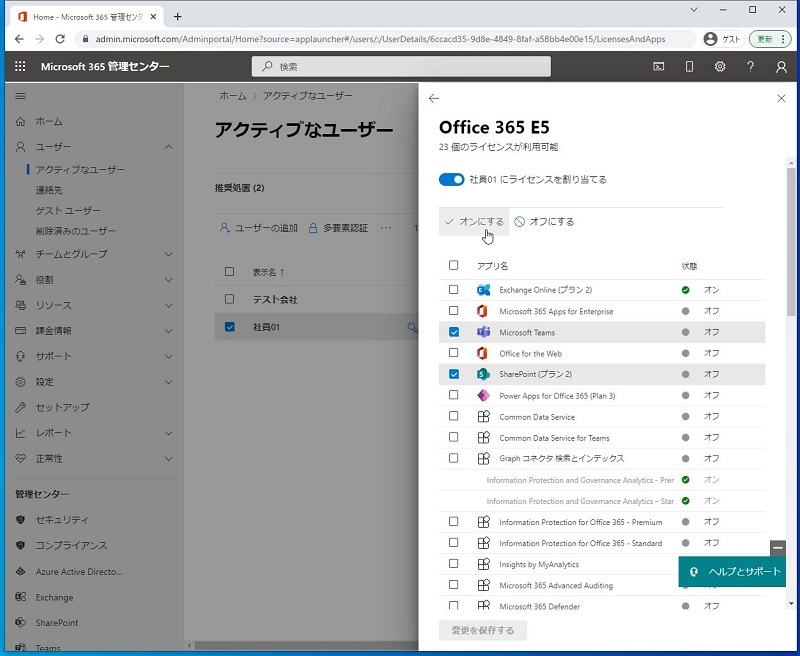Open Cloud Shell icon in header
The image size is (800, 656).
[659, 66]
